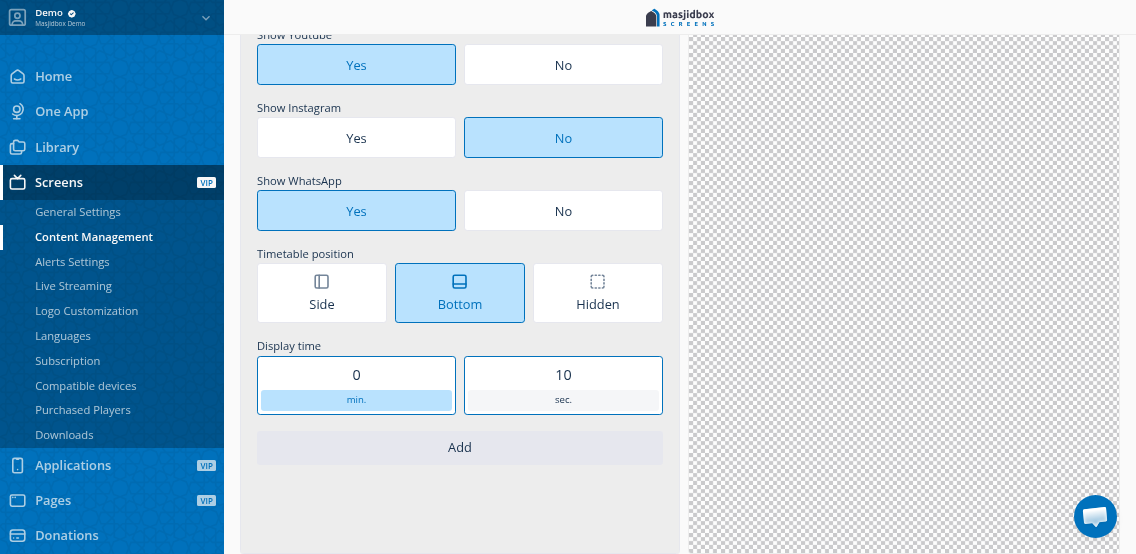Click the Donations card icon
This screenshot has width=1136, height=554.
click(x=17, y=535)
